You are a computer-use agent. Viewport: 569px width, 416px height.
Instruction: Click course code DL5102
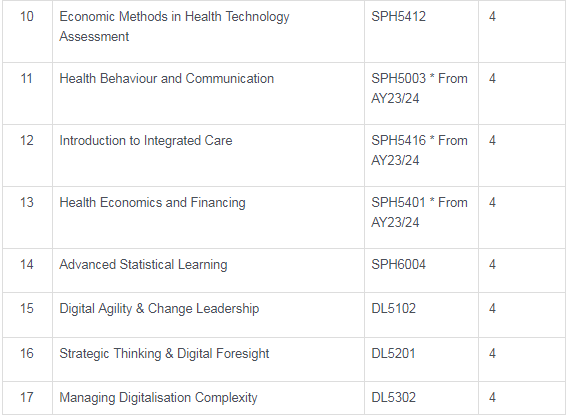pos(393,309)
